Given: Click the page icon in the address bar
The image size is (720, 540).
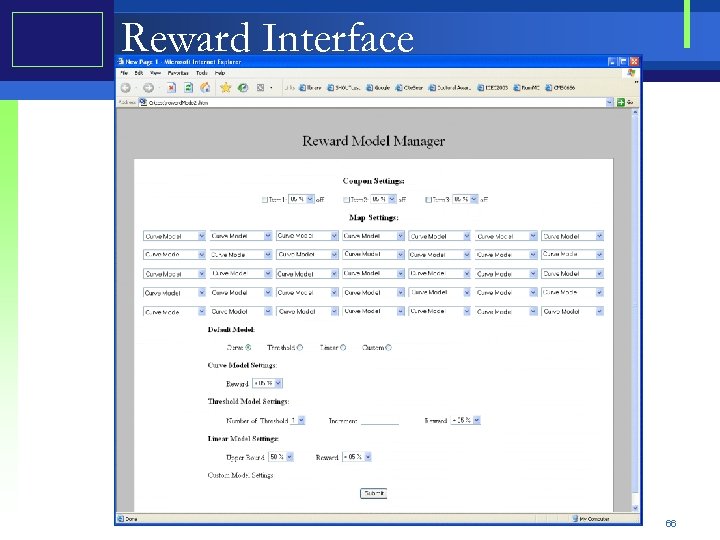Looking at the screenshot, I should click(x=143, y=102).
